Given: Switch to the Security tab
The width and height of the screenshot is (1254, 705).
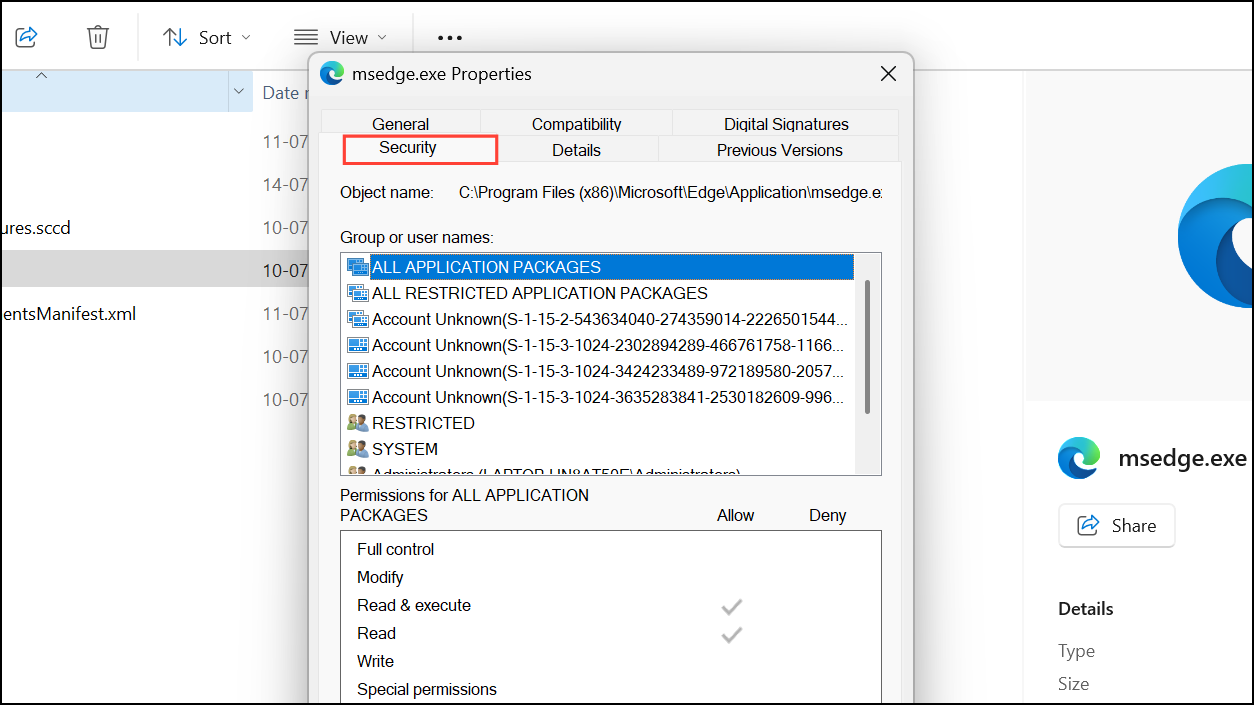Looking at the screenshot, I should click(x=408, y=148).
